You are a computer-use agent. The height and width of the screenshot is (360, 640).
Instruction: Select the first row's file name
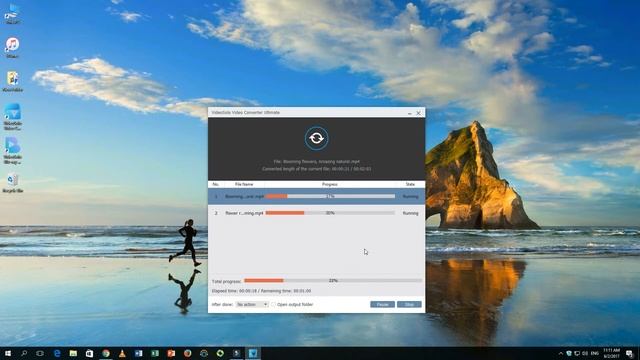[x=244, y=197]
